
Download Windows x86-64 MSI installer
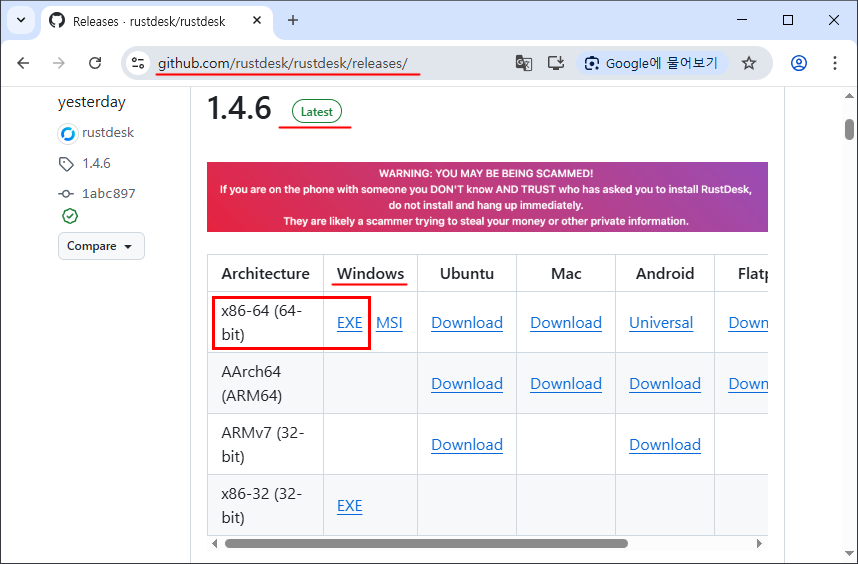coord(389,323)
